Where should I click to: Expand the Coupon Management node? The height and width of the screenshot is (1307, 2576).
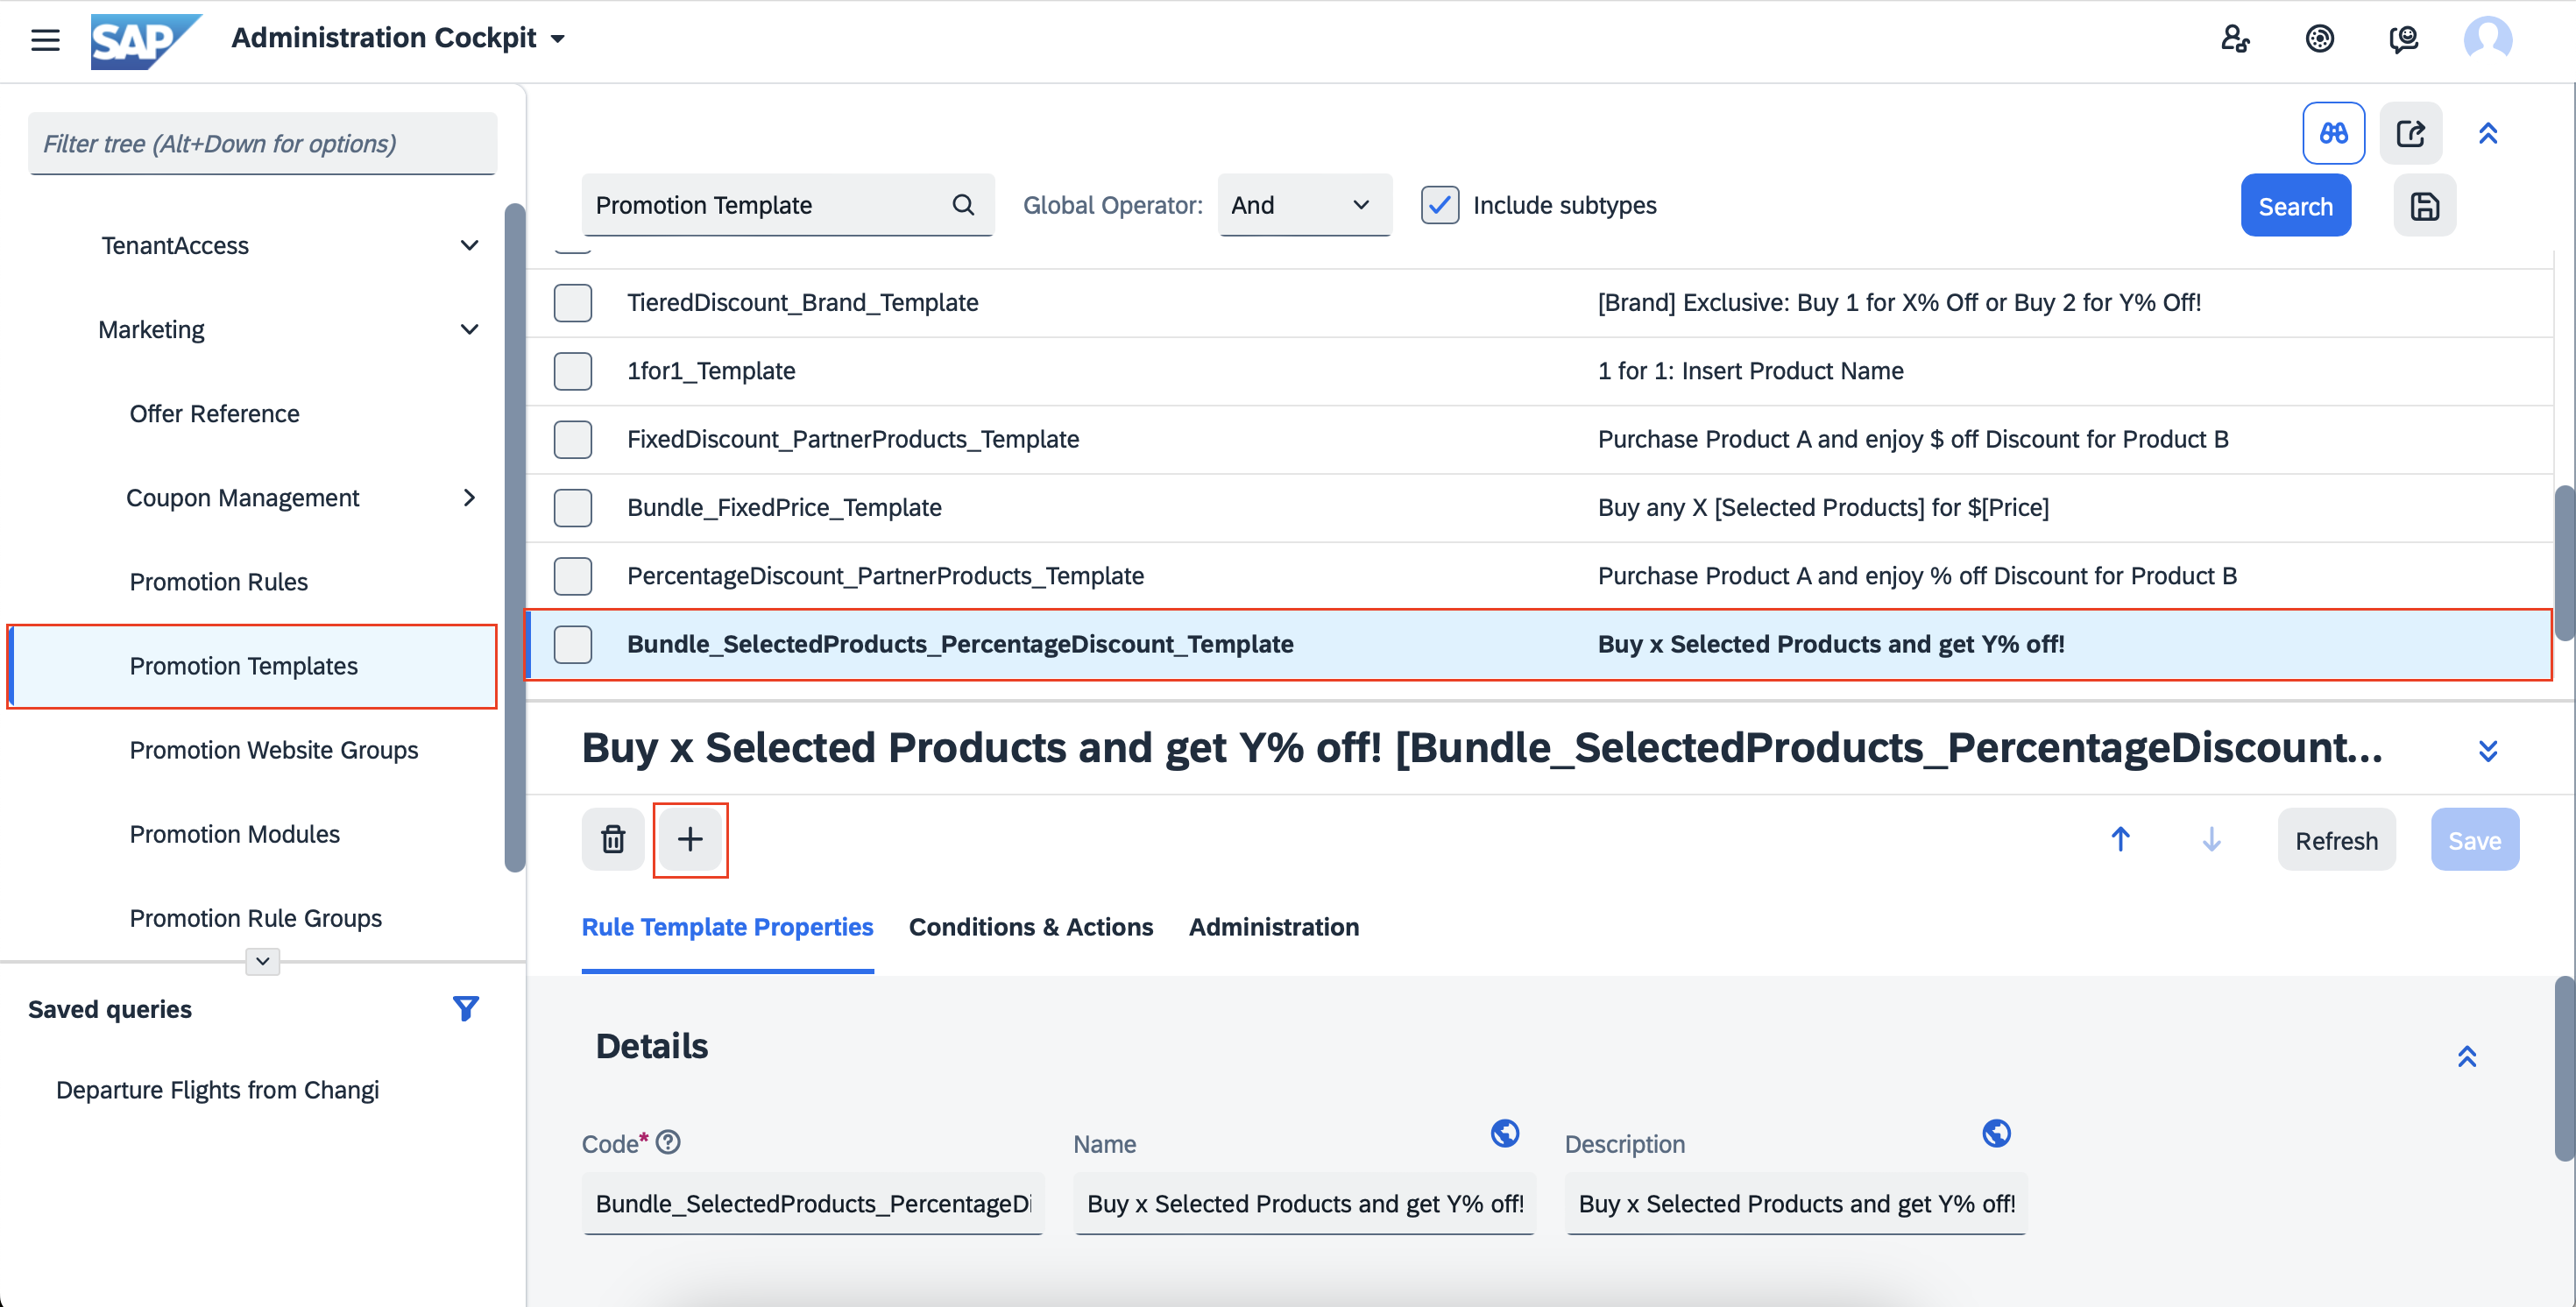469,498
